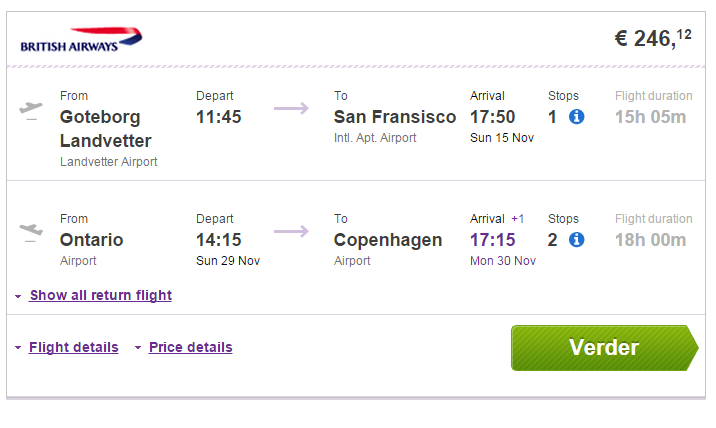Open Show all return flight link
Viewport: 716px width, 428px height.
point(101,296)
